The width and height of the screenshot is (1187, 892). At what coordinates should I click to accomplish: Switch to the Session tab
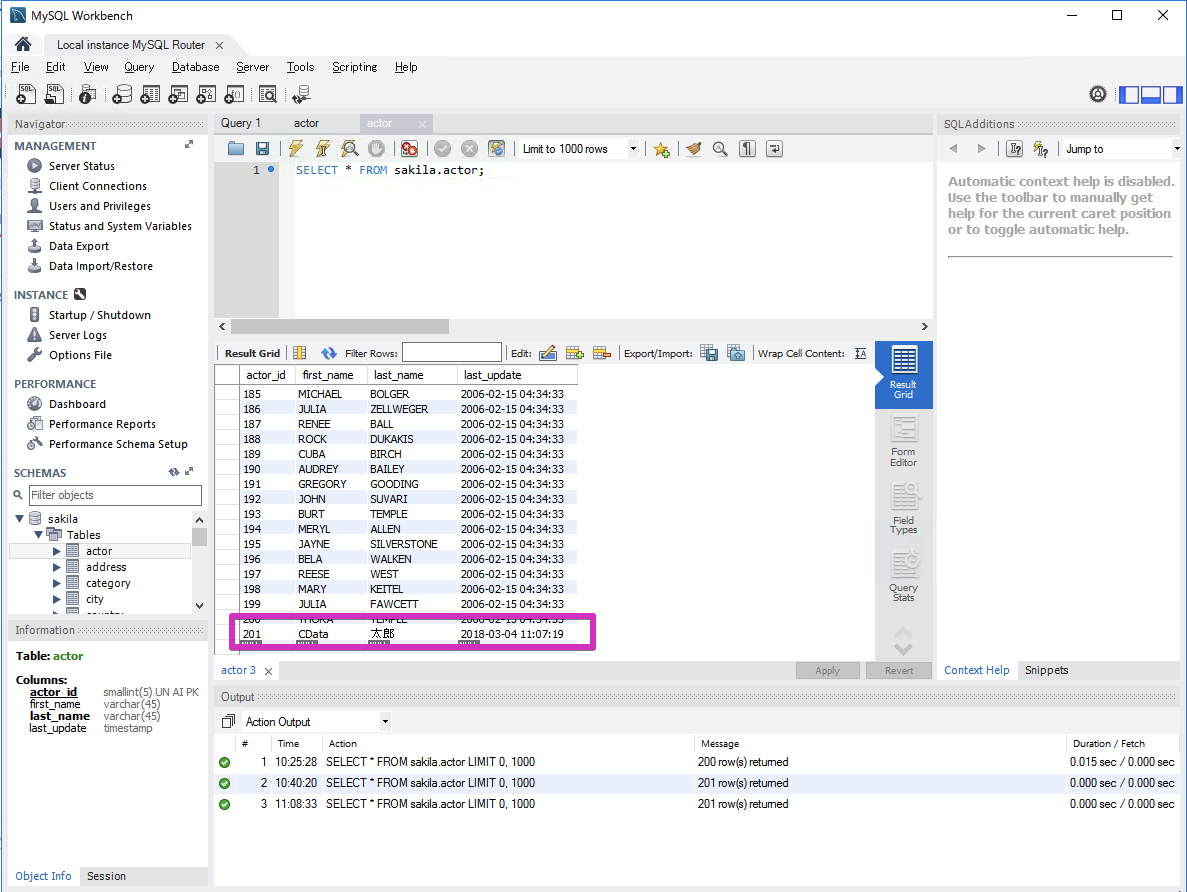pyautogui.click(x=106, y=876)
